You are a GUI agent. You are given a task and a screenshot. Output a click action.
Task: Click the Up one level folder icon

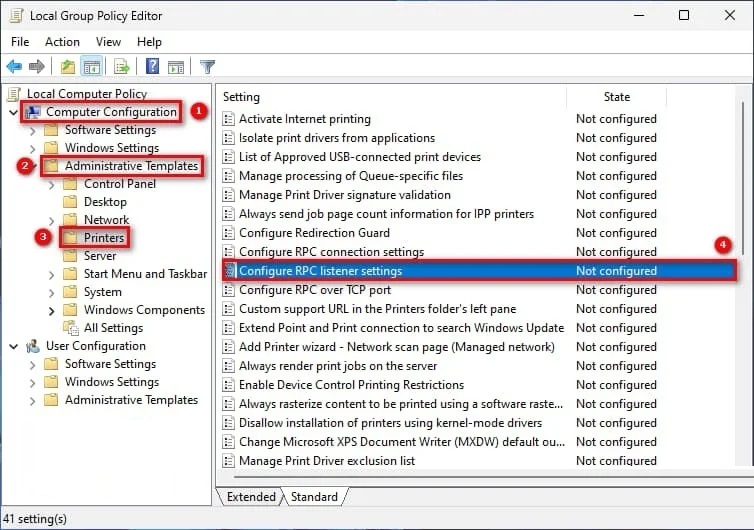click(67, 67)
